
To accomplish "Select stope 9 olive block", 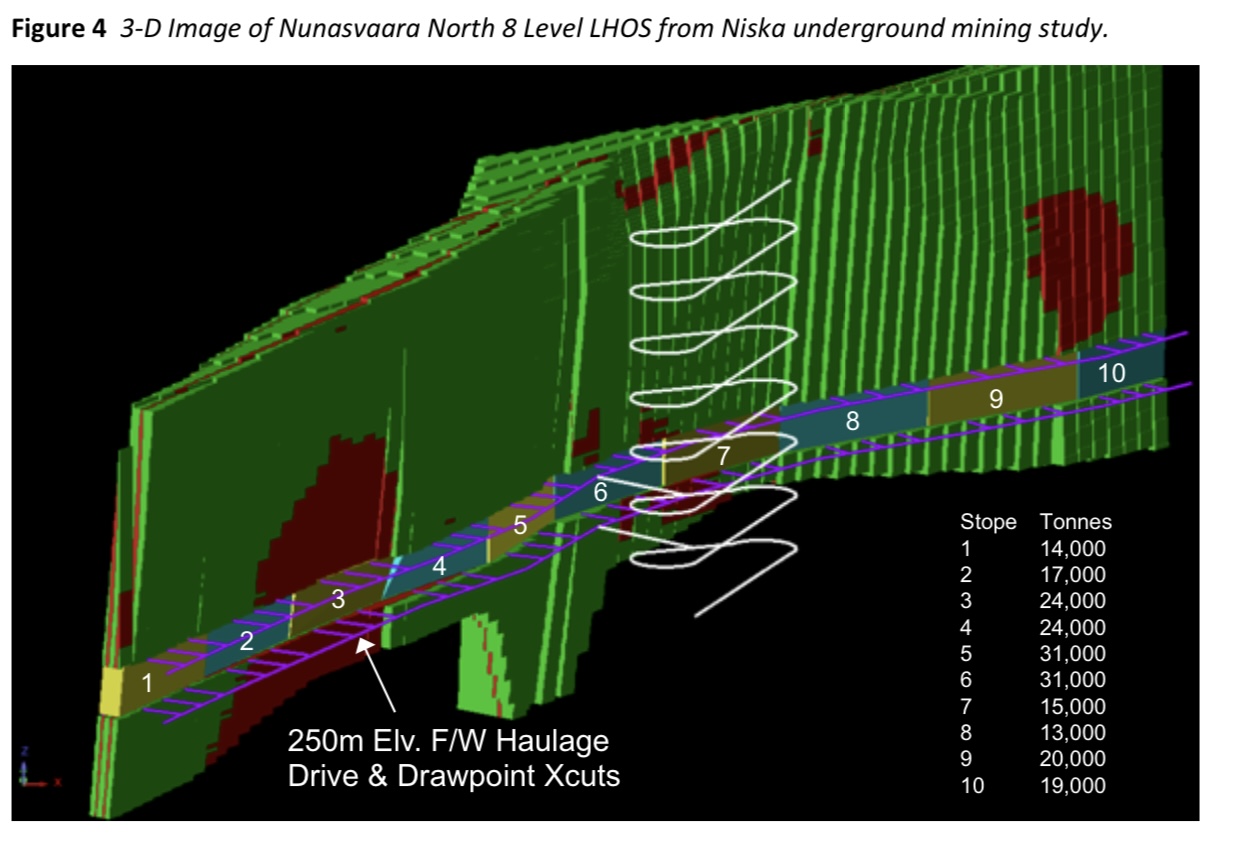I will click(994, 398).
